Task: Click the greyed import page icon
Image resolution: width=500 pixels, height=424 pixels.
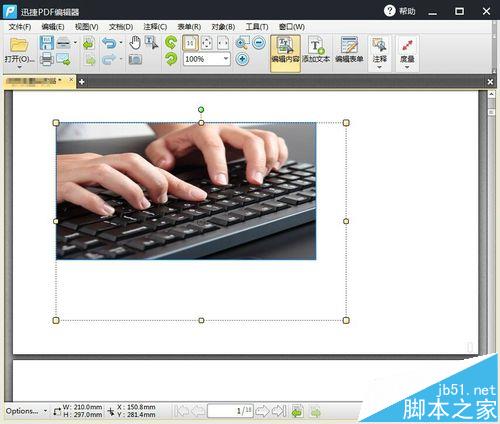Action: coord(90,60)
